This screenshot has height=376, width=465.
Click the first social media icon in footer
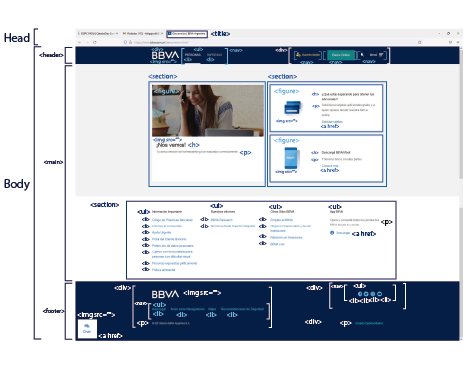tap(360, 294)
